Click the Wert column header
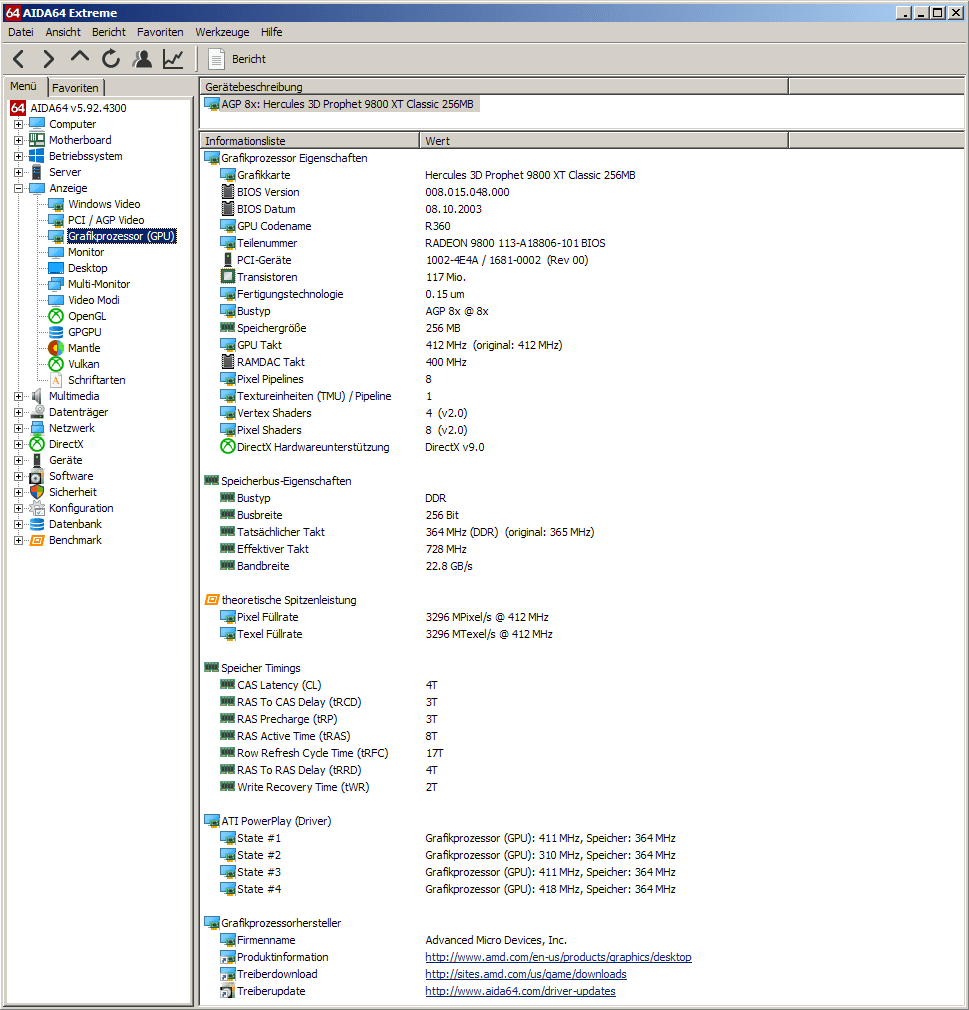This screenshot has height=1010, width=969. click(604, 140)
